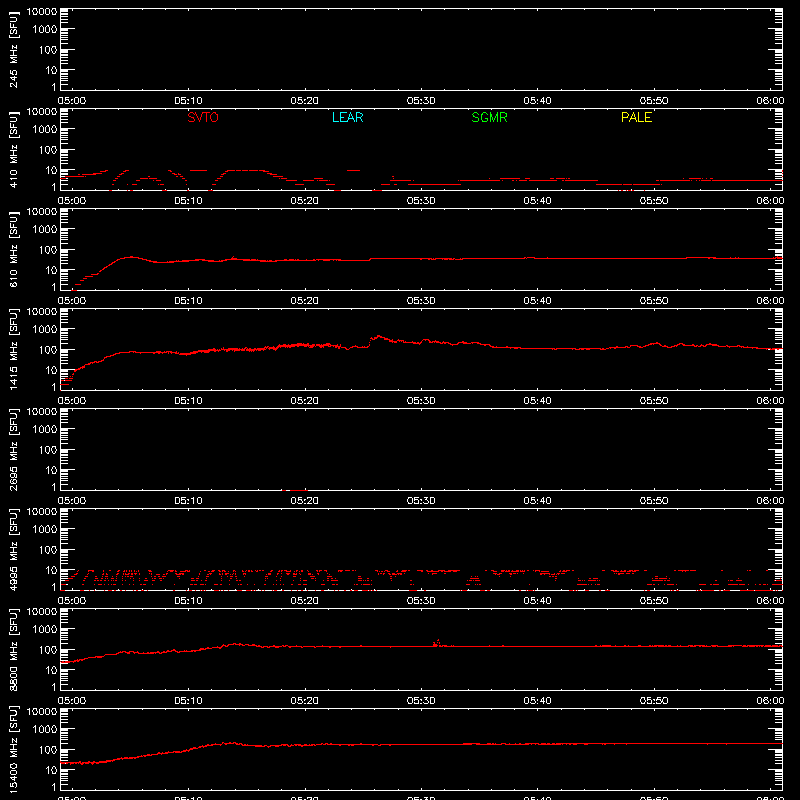The width and height of the screenshot is (800, 800).
Task: Click the 610 MHz [SFU] axis title
Action: pyautogui.click(x=13, y=249)
